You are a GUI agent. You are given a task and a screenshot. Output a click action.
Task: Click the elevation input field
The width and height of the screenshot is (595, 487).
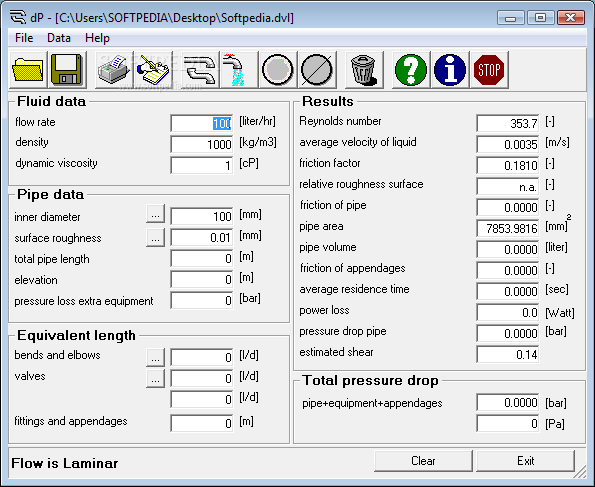pos(202,279)
